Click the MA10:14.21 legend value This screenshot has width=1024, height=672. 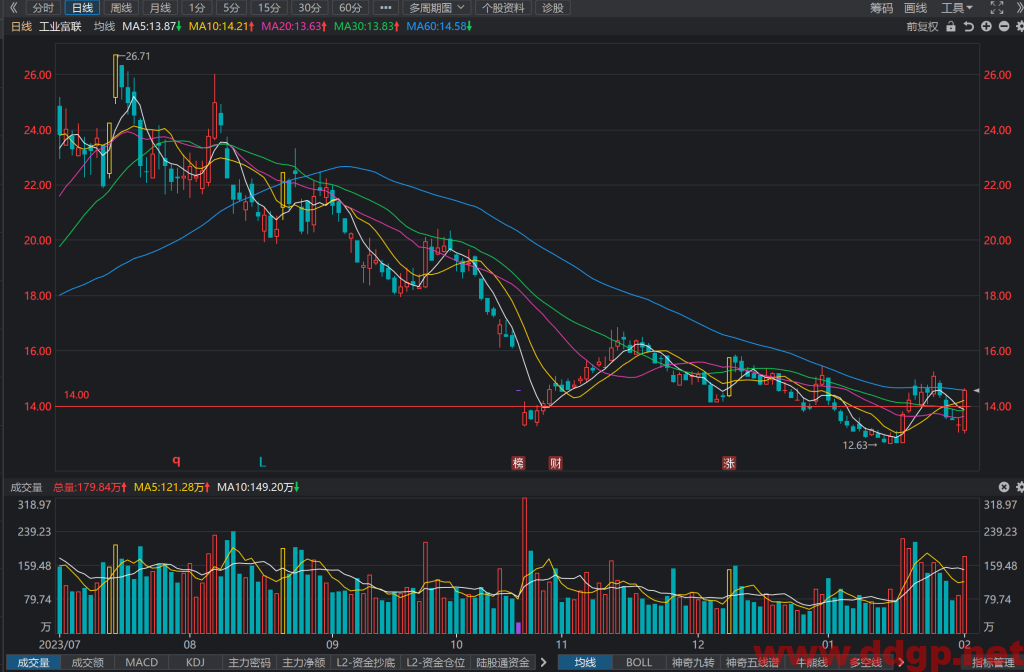(x=221, y=27)
